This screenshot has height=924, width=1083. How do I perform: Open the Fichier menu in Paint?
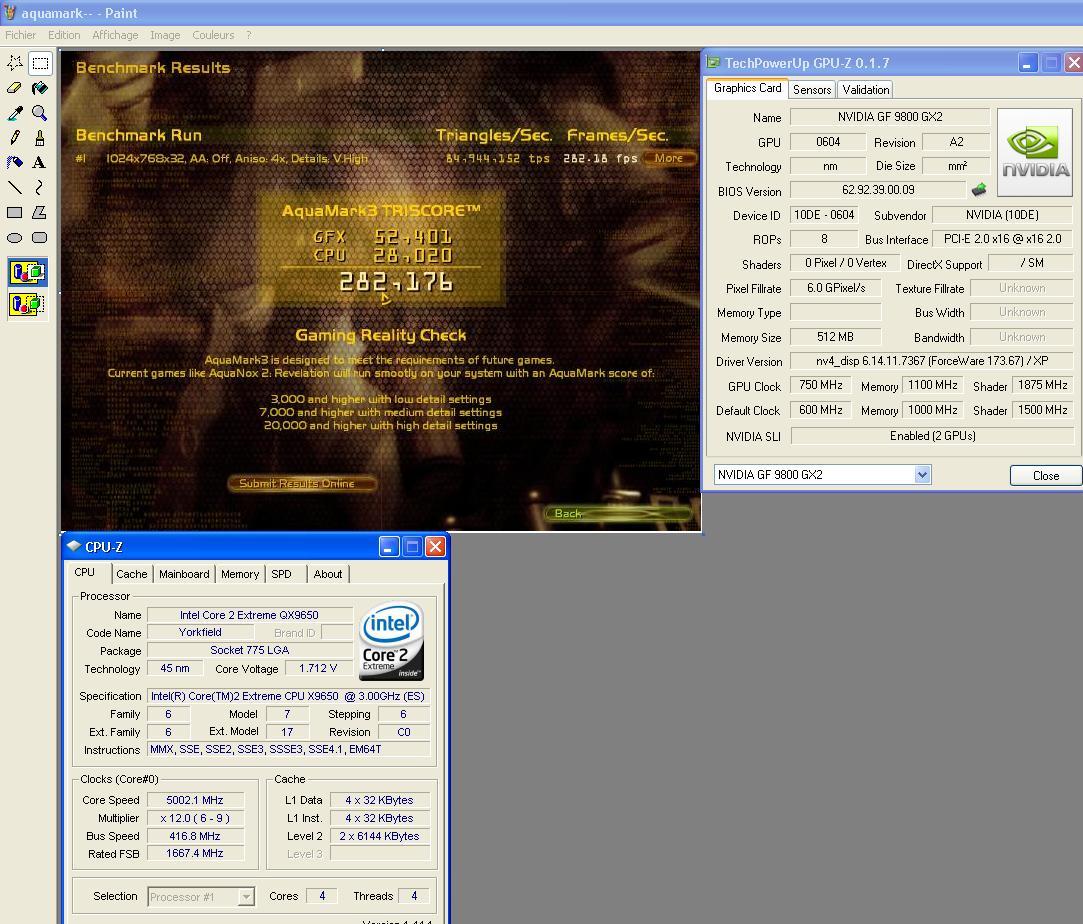click(x=20, y=35)
